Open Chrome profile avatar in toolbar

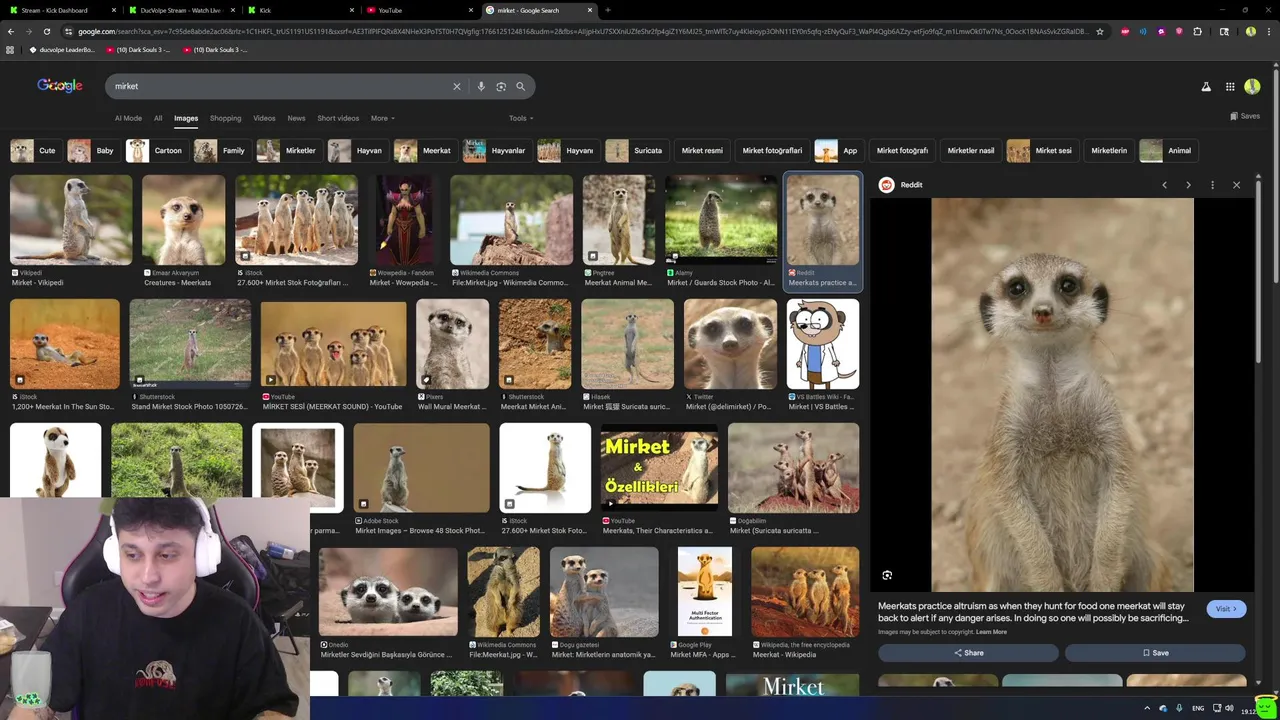[1250, 31]
